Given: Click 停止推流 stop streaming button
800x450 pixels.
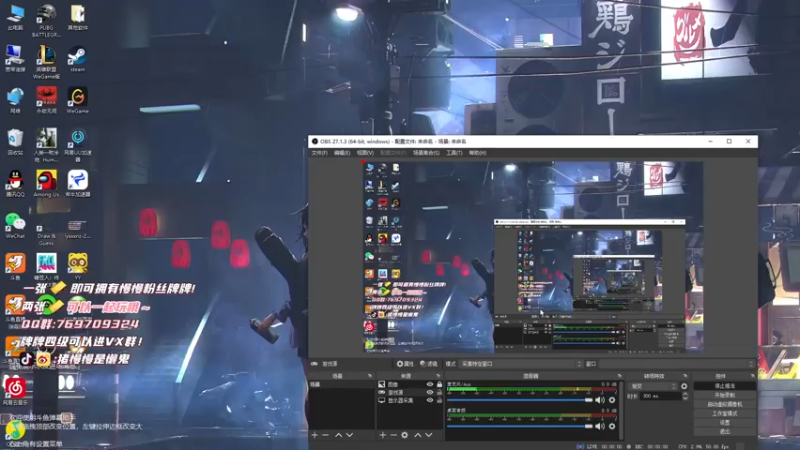Looking at the screenshot, I should tap(724, 386).
